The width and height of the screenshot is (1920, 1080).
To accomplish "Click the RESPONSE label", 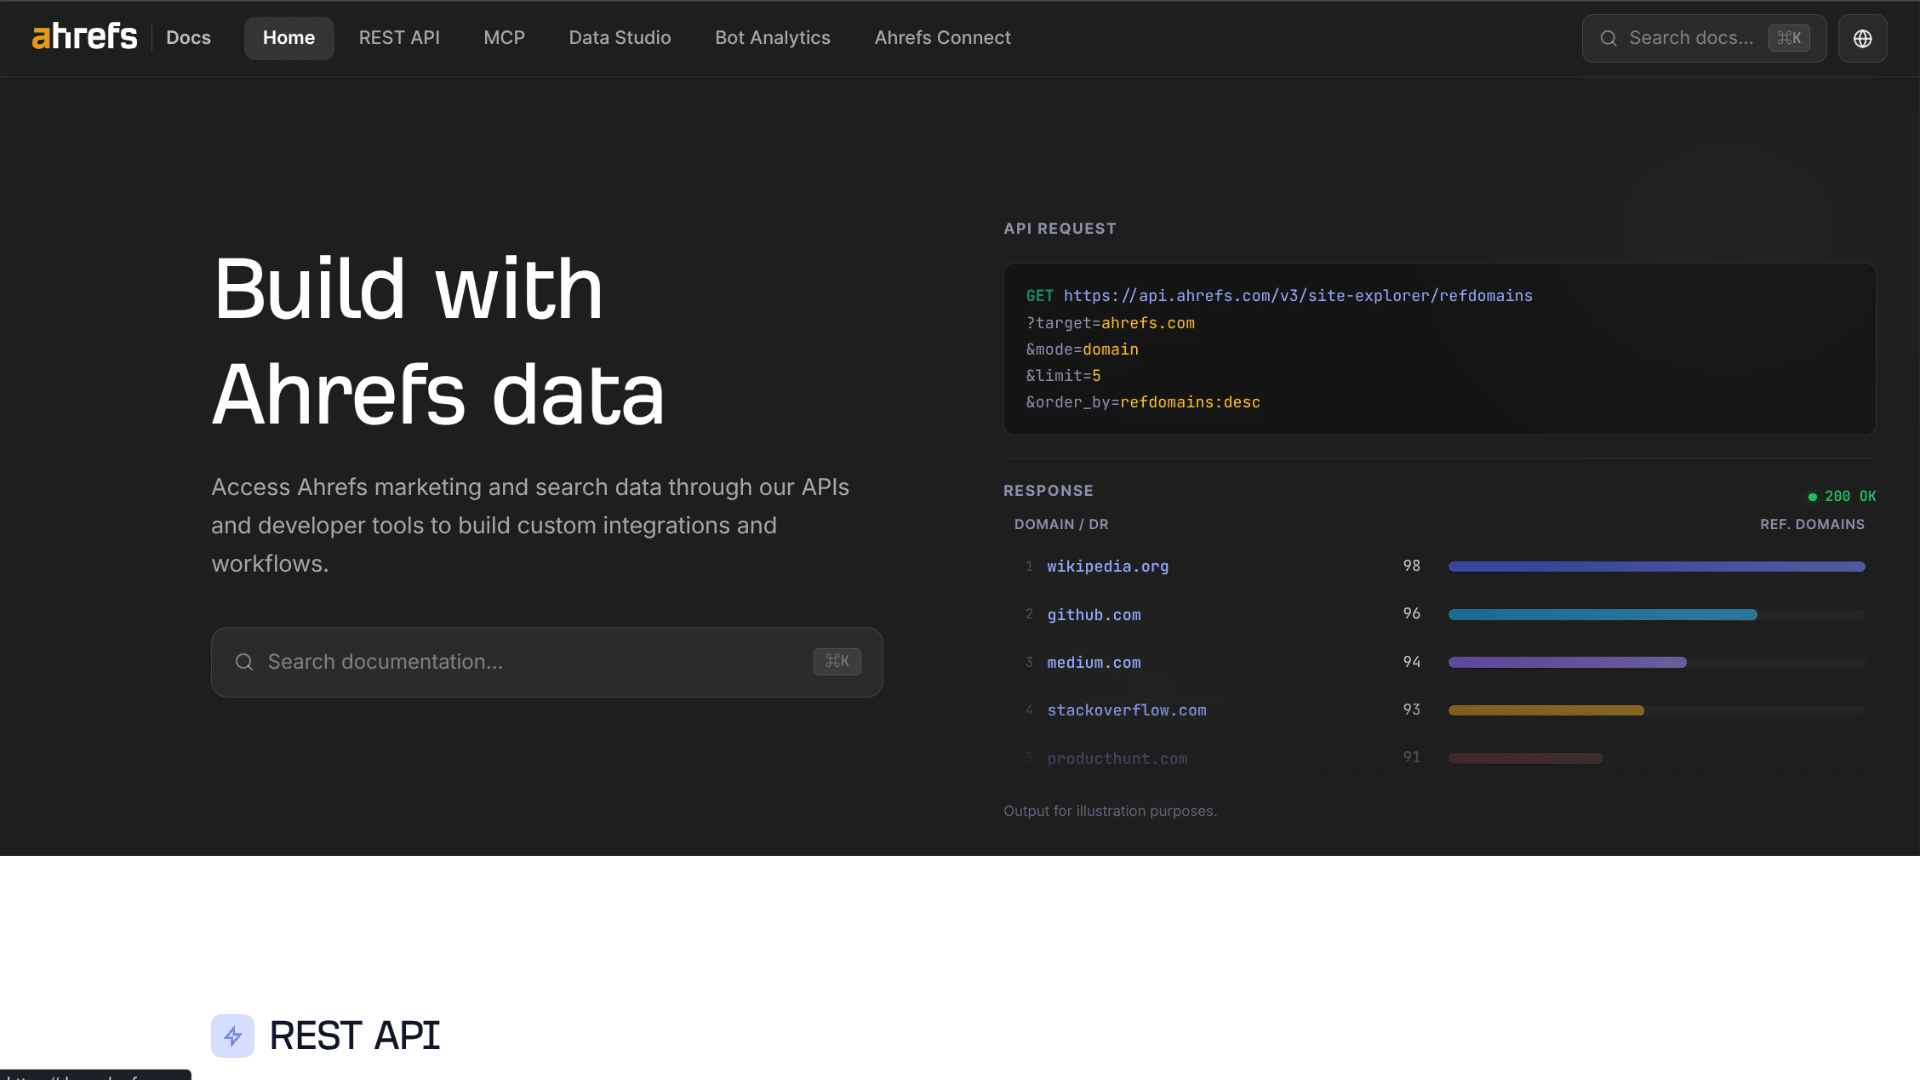I will [x=1048, y=491].
